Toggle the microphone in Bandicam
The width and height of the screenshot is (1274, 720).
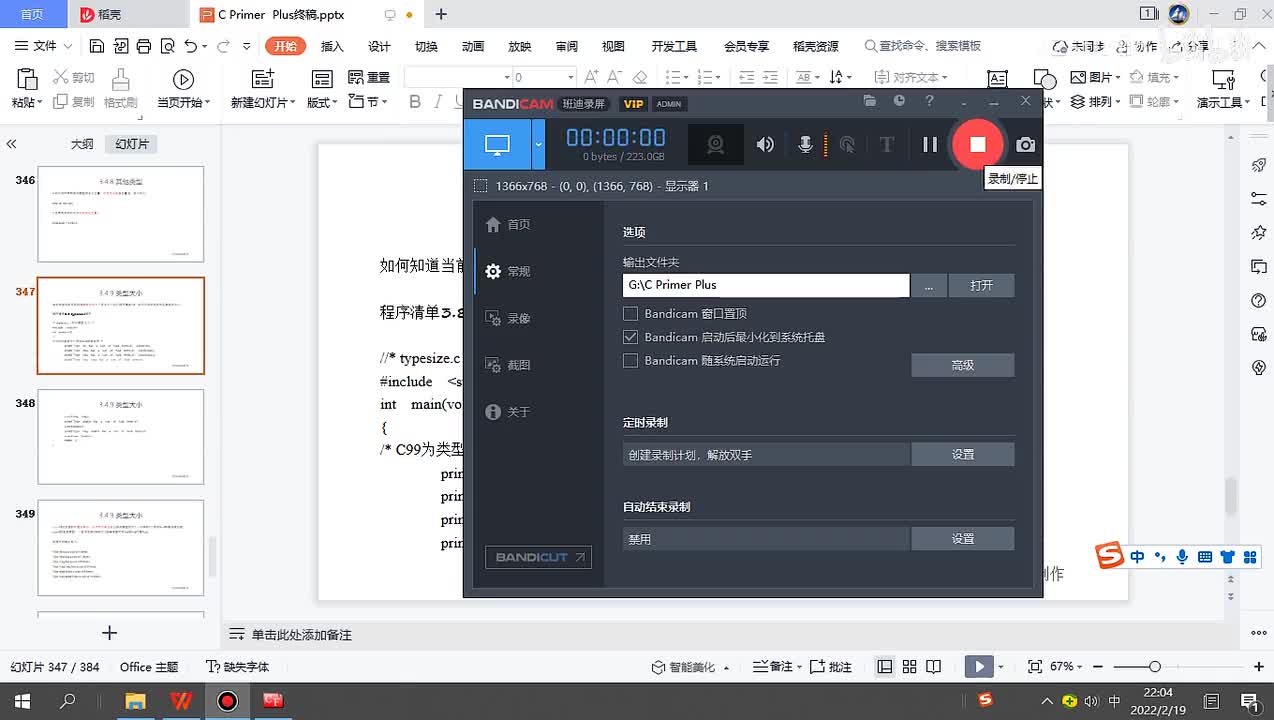[805, 145]
